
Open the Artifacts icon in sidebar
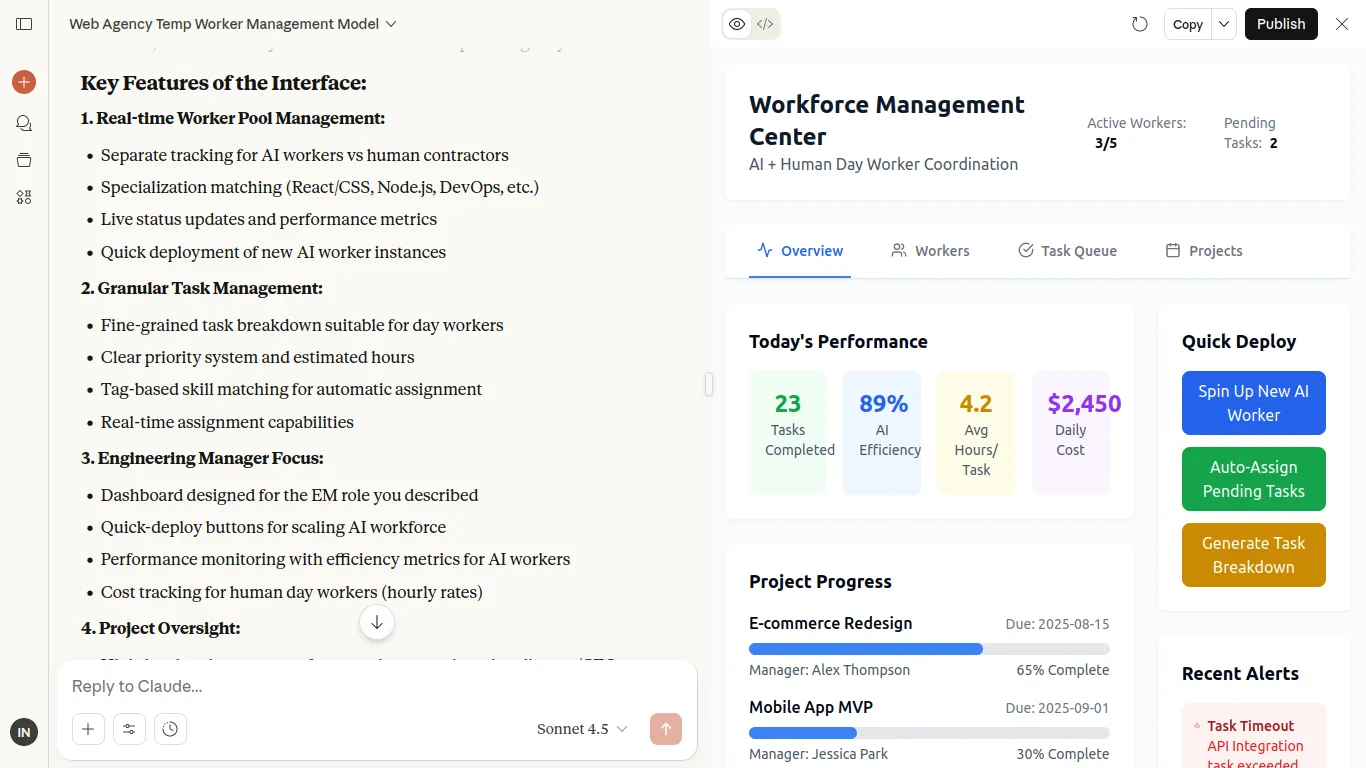pos(24,197)
